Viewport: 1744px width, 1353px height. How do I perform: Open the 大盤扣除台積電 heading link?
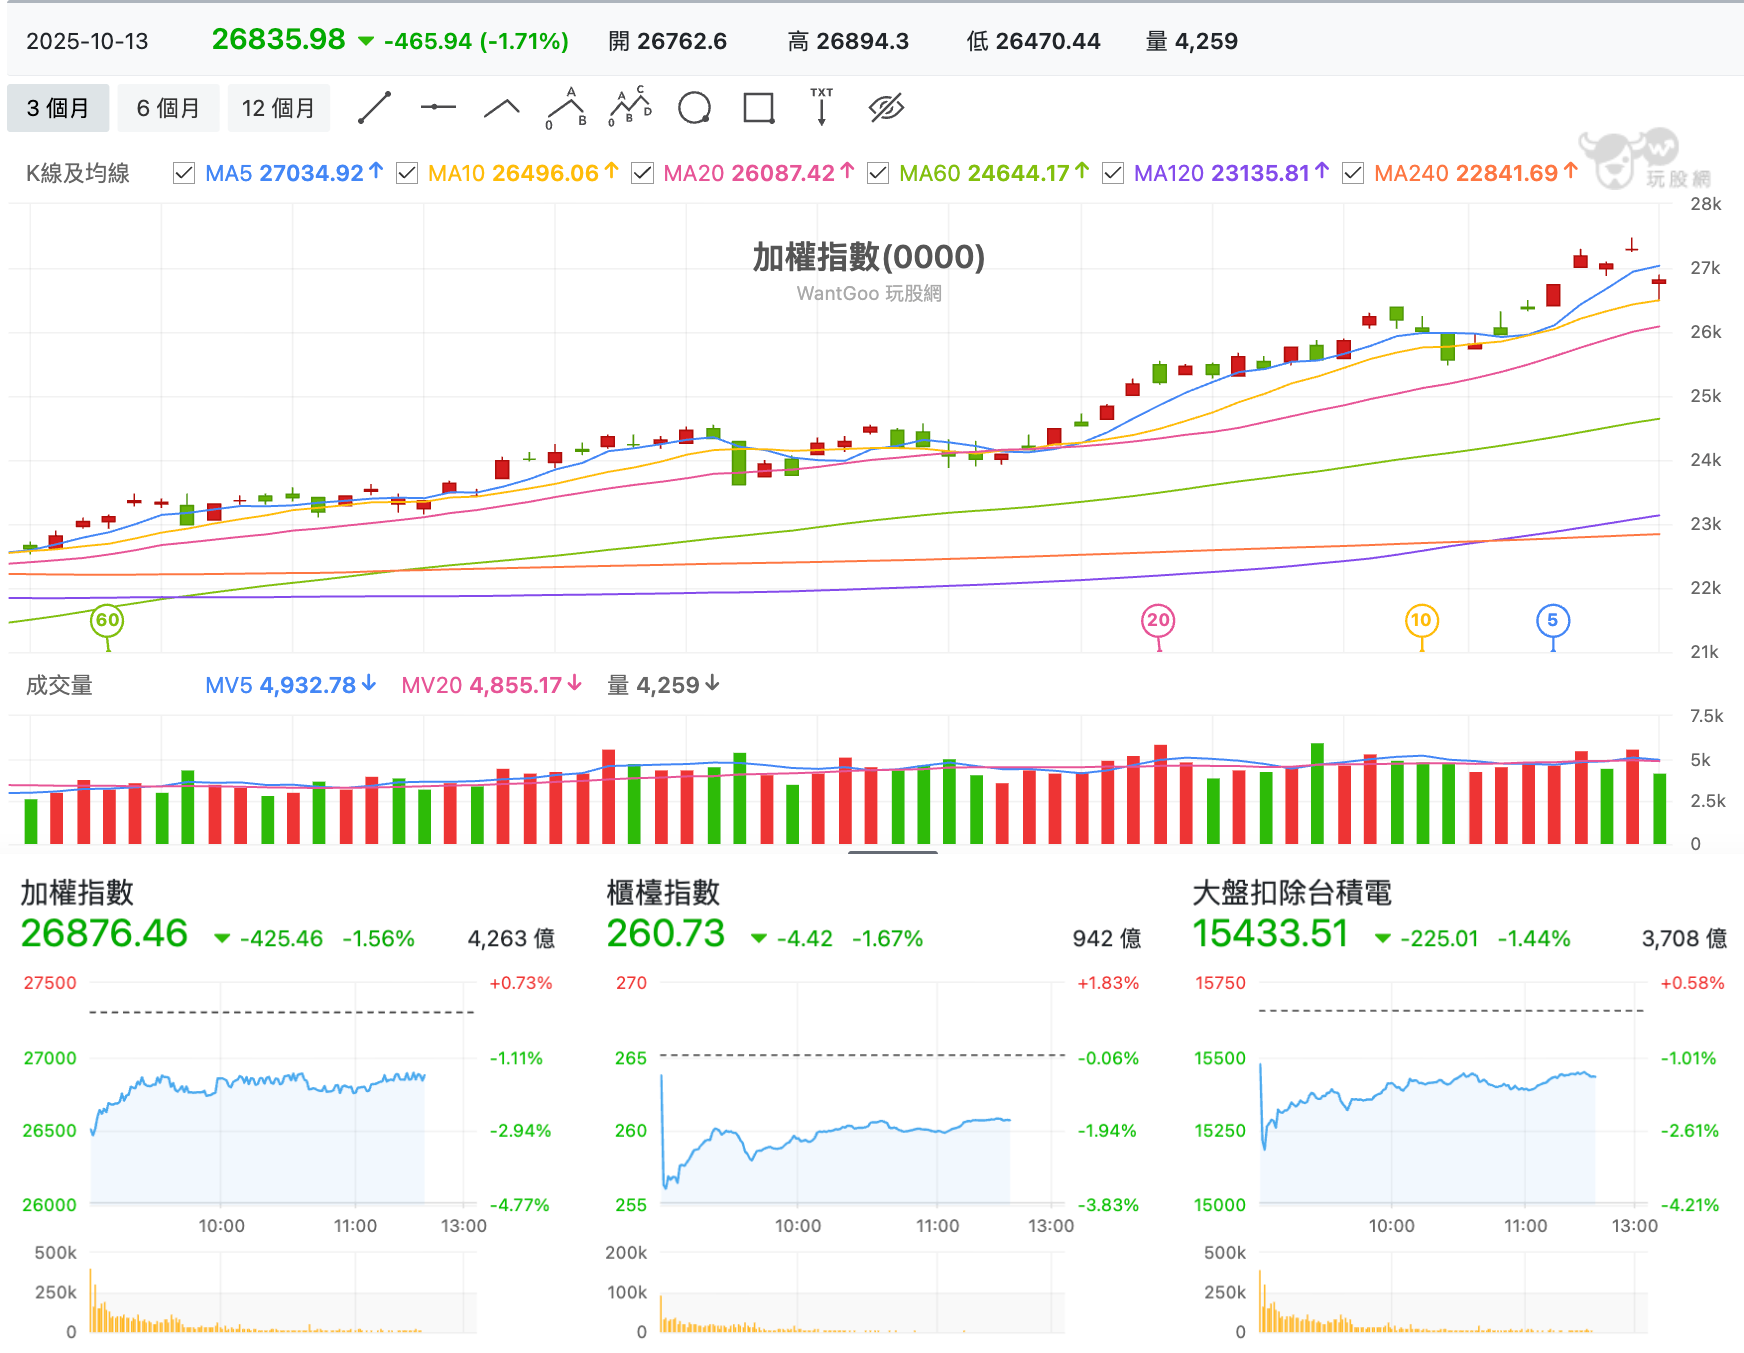coord(1292,892)
